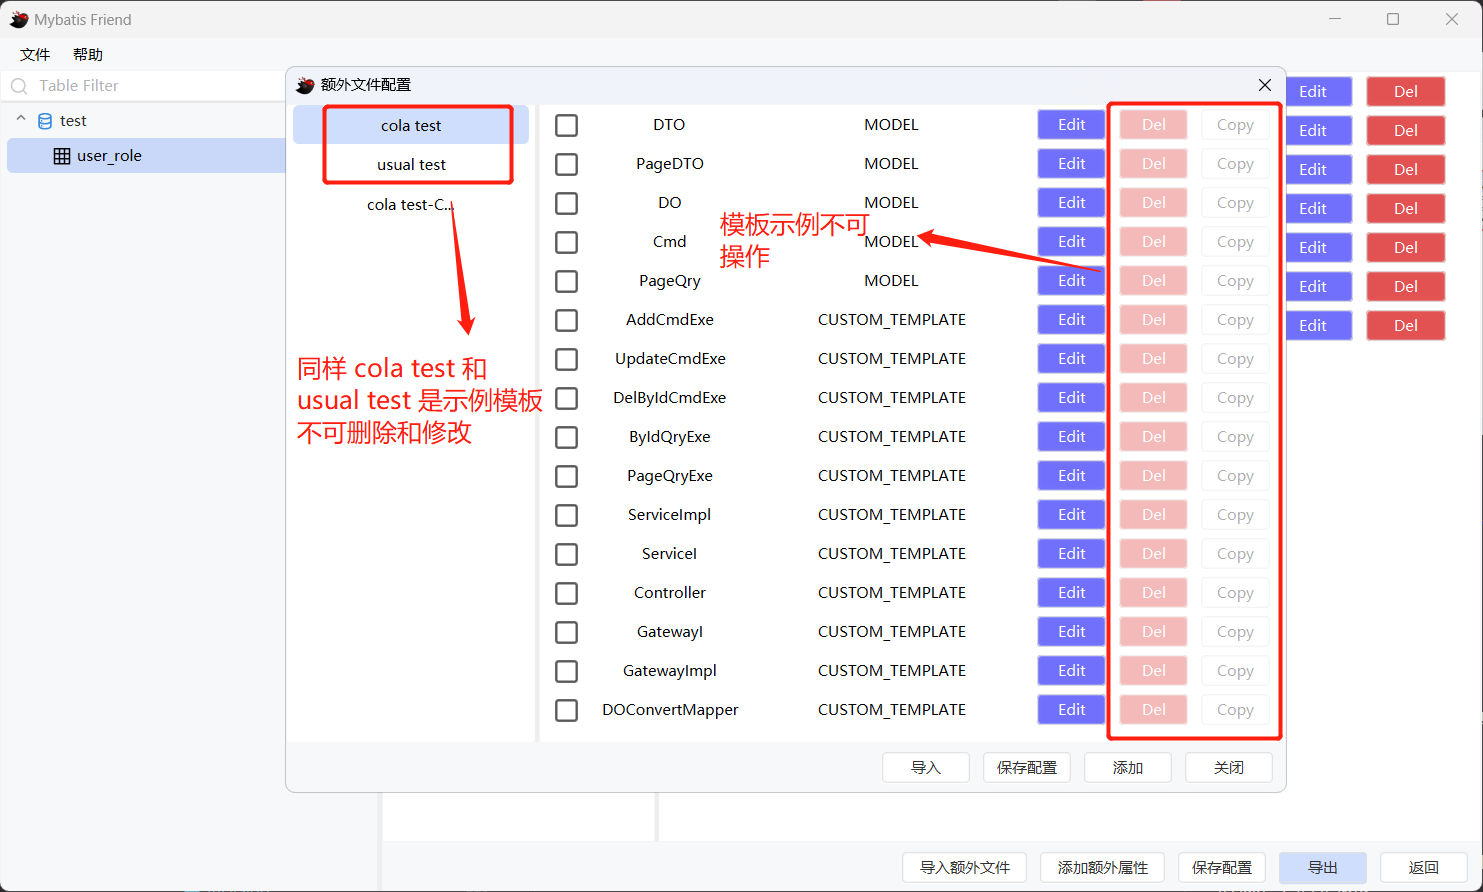This screenshot has height=892, width=1483.
Task: Select the cola test-C... template group
Action: pyautogui.click(x=411, y=204)
